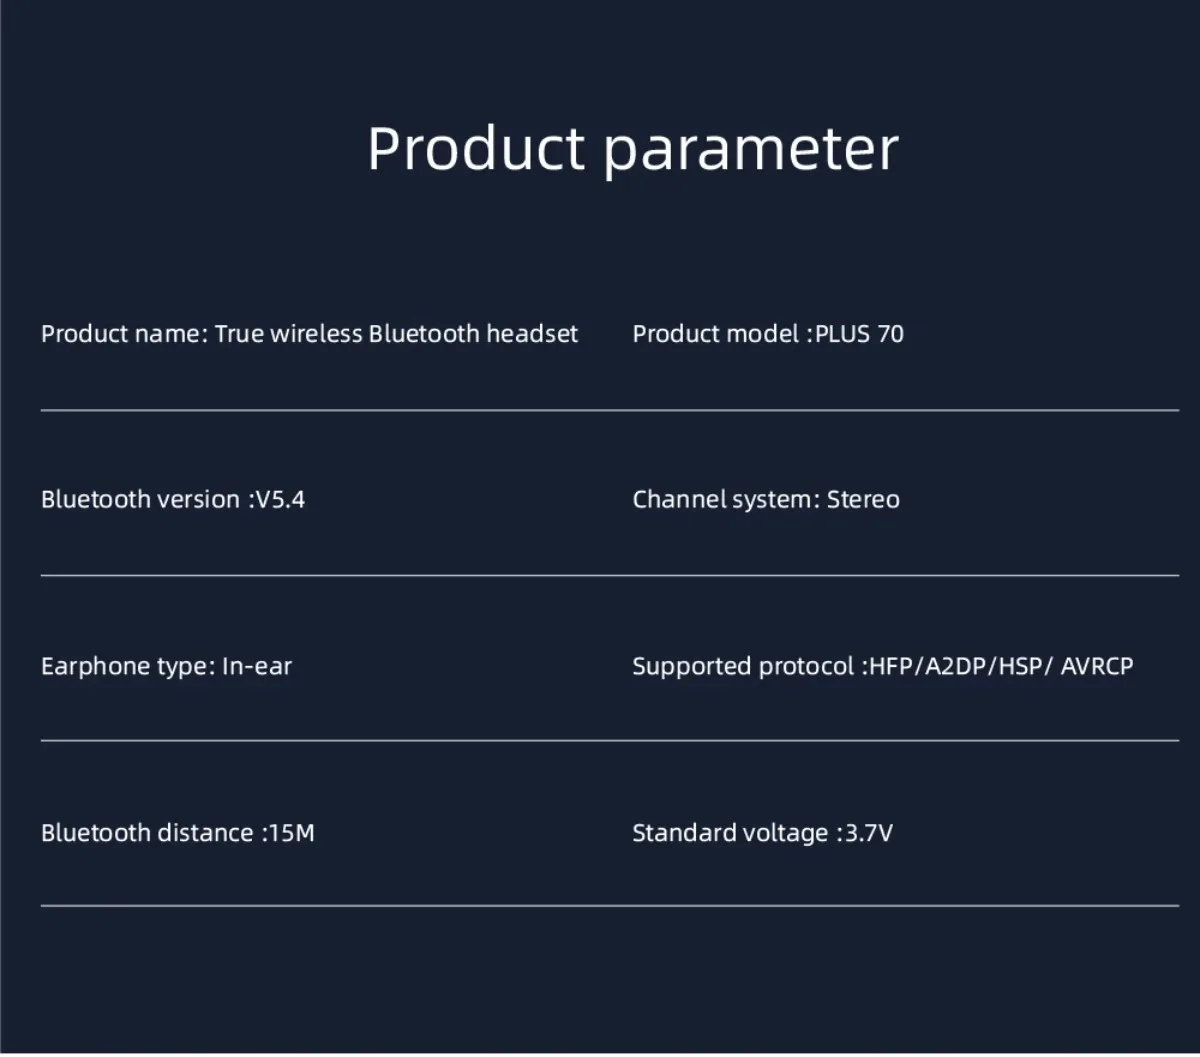Click the Standard voltage 3.7V text
The image size is (1200, 1057).
pyautogui.click(x=762, y=833)
